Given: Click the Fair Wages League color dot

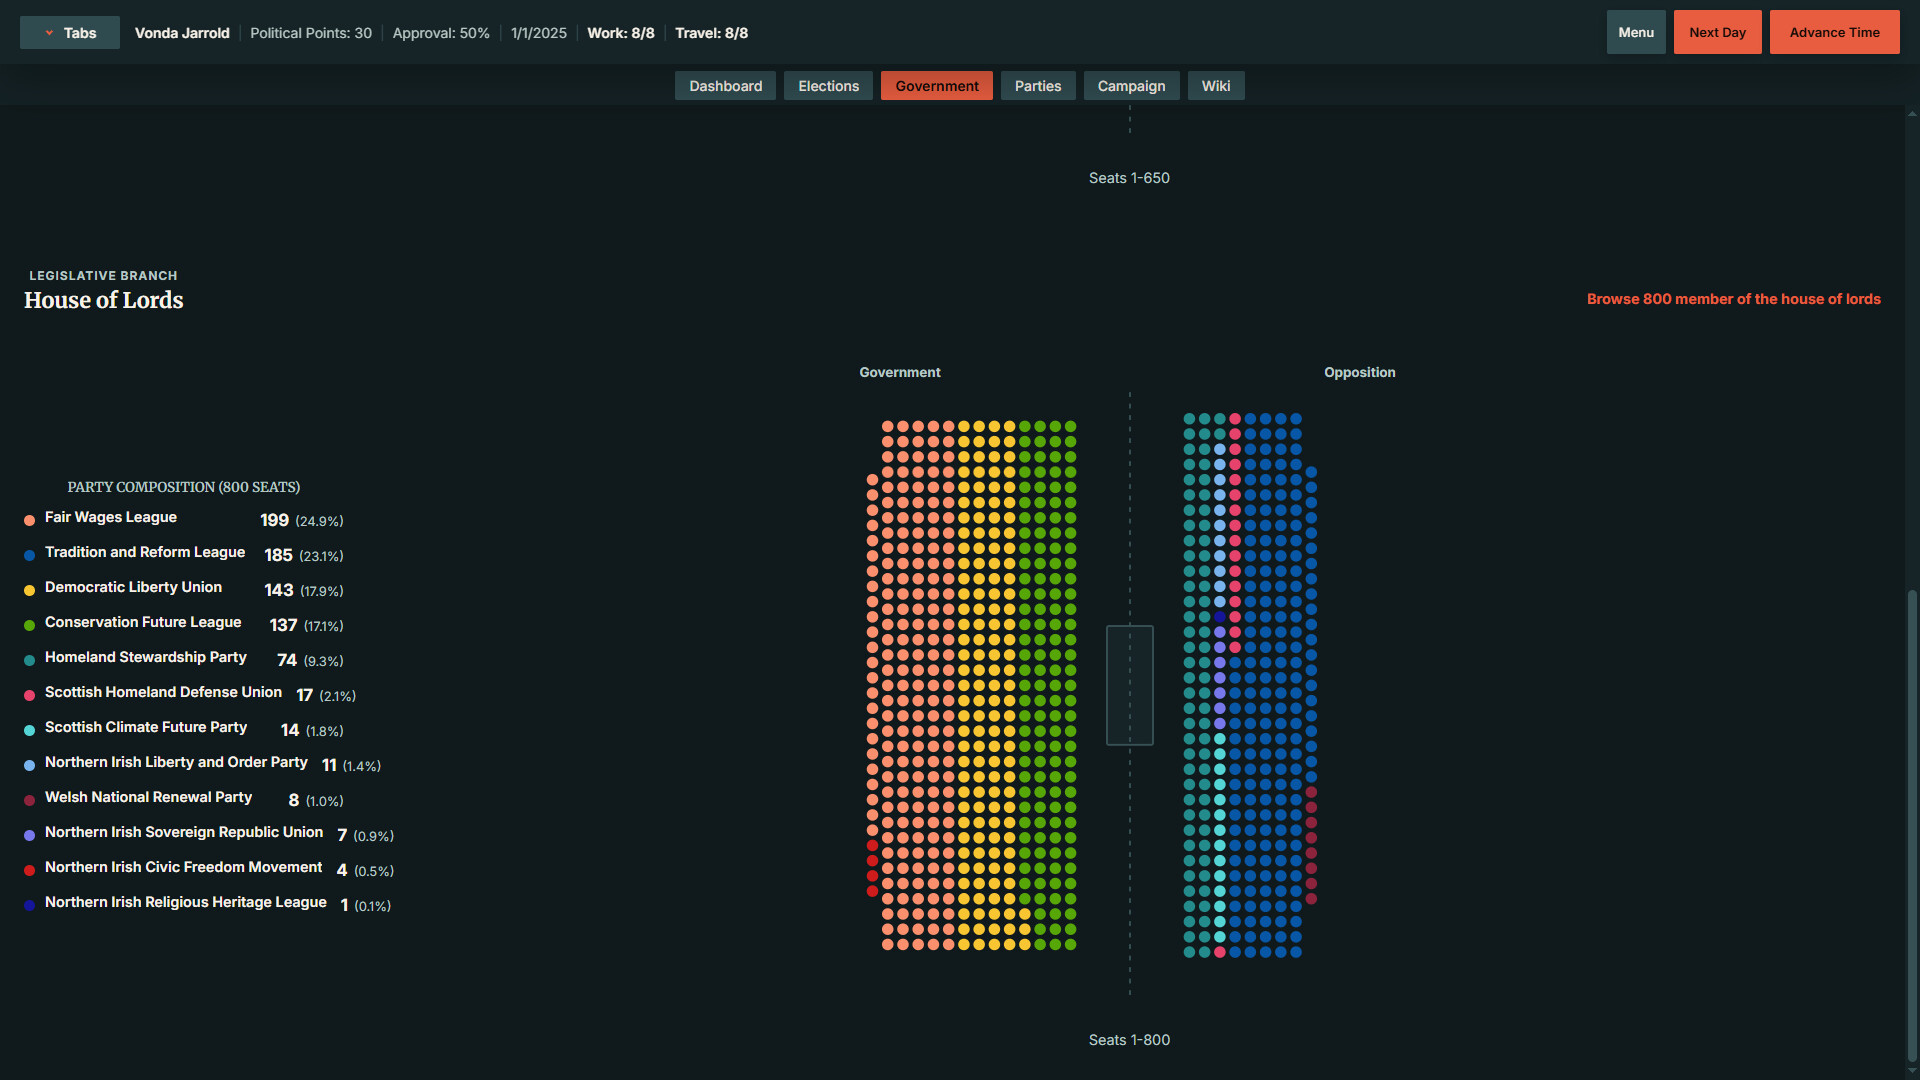Looking at the screenshot, I should tap(30, 520).
